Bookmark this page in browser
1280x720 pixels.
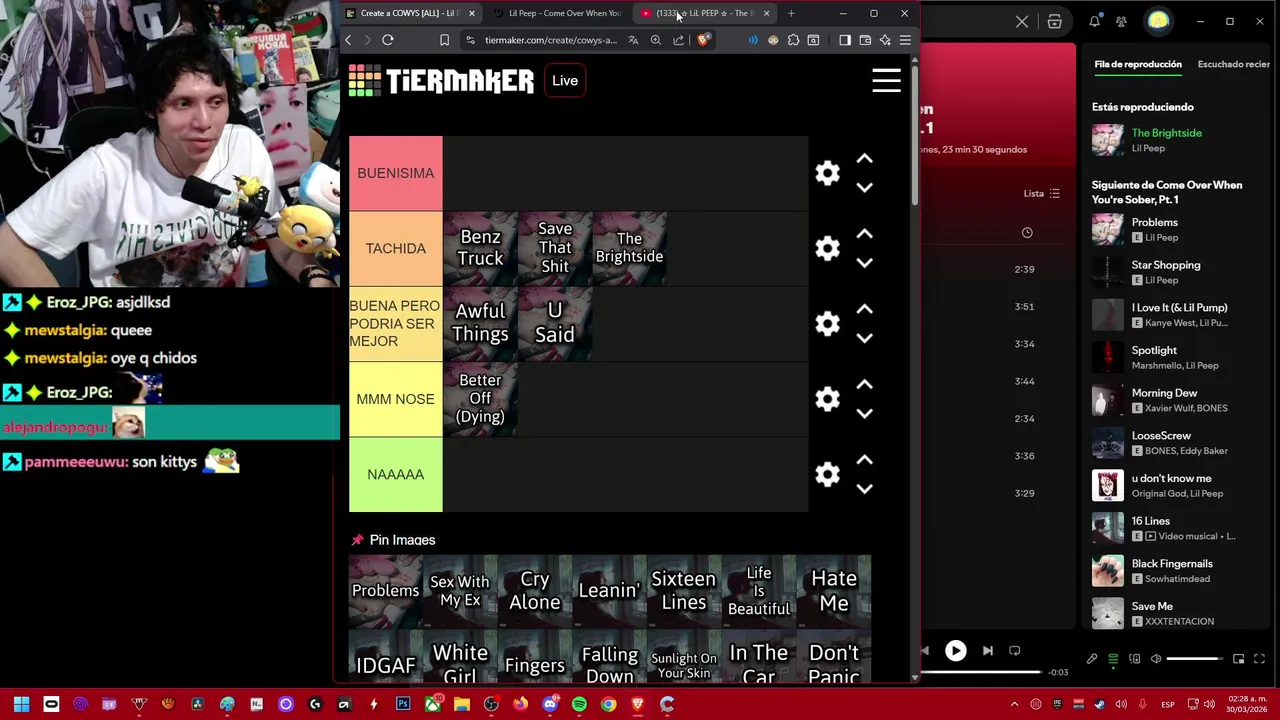[x=444, y=40]
